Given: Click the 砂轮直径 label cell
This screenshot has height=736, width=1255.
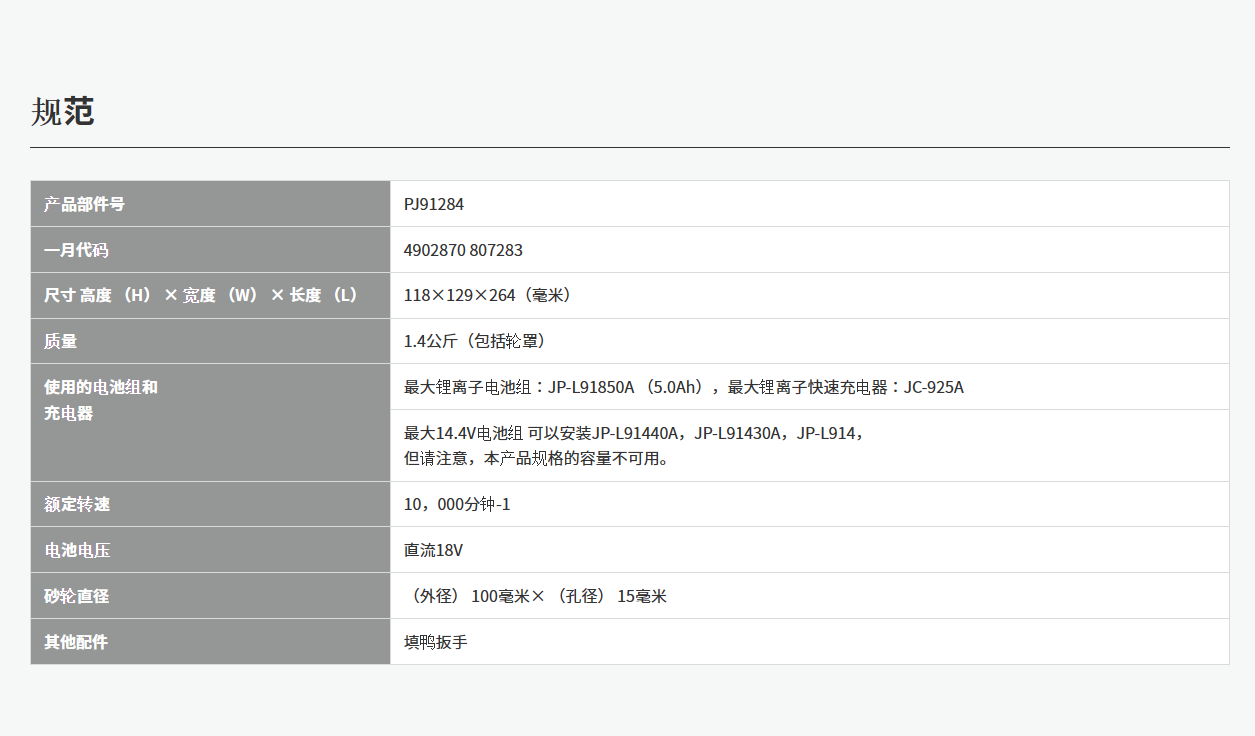Looking at the screenshot, I should [x=210, y=596].
